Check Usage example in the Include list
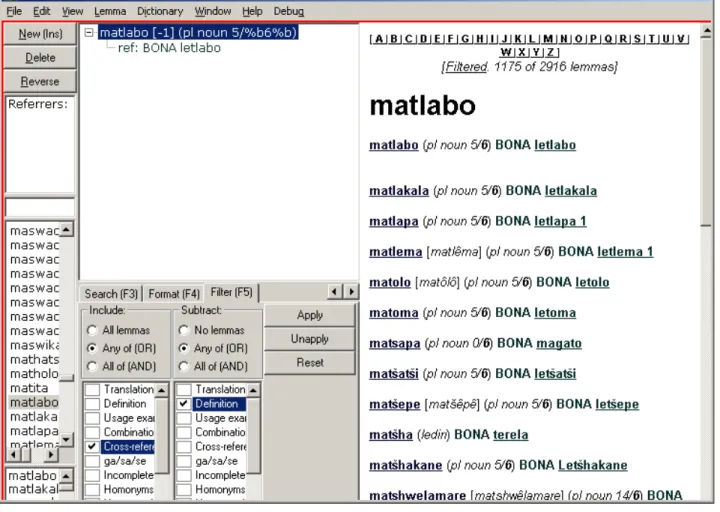720x512 pixels. point(92,418)
